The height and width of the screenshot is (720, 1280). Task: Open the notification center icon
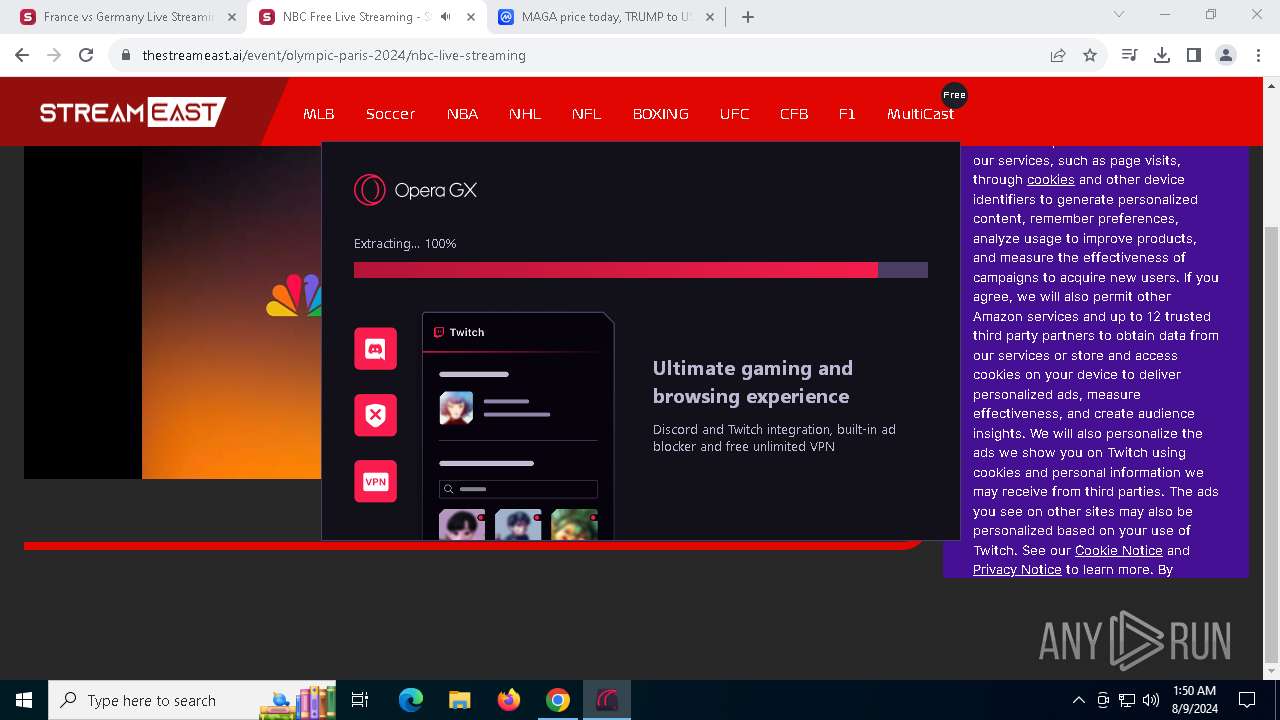click(1247, 700)
